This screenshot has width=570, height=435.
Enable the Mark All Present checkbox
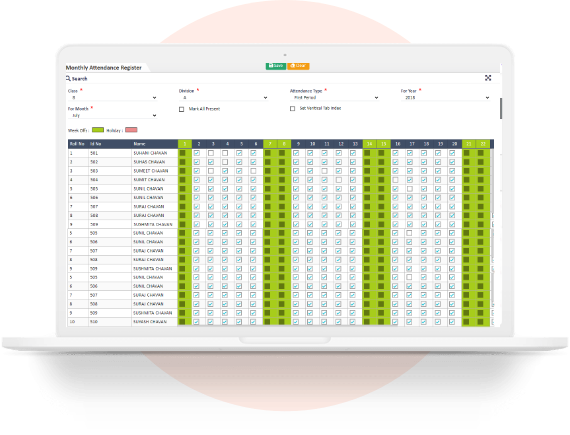point(181,109)
